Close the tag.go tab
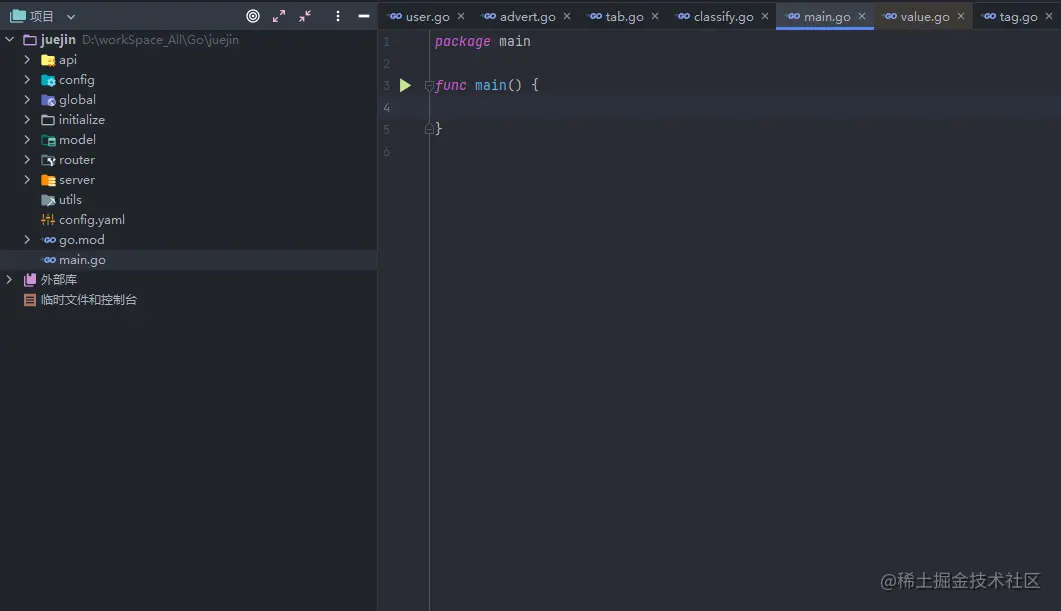The image size is (1061, 611). click(x=1049, y=16)
